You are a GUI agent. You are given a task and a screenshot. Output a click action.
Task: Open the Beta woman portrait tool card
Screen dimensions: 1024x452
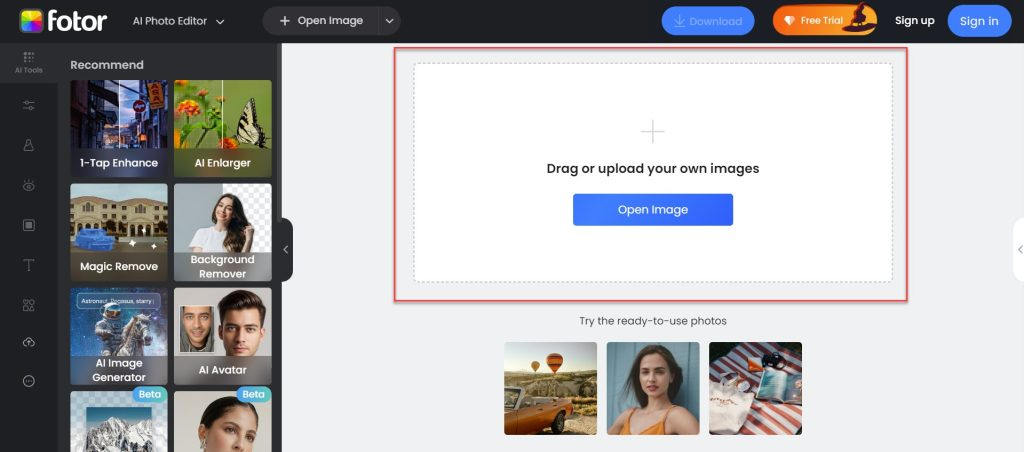(x=223, y=421)
